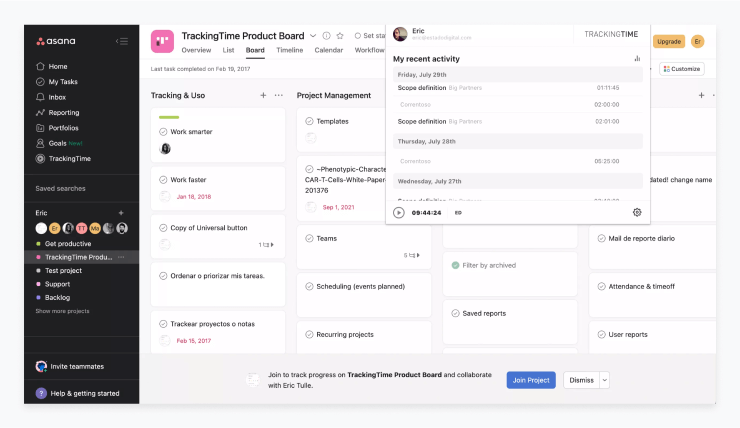This screenshot has width=740, height=428.
Task: Mark Work faster task complete
Action: tap(163, 180)
